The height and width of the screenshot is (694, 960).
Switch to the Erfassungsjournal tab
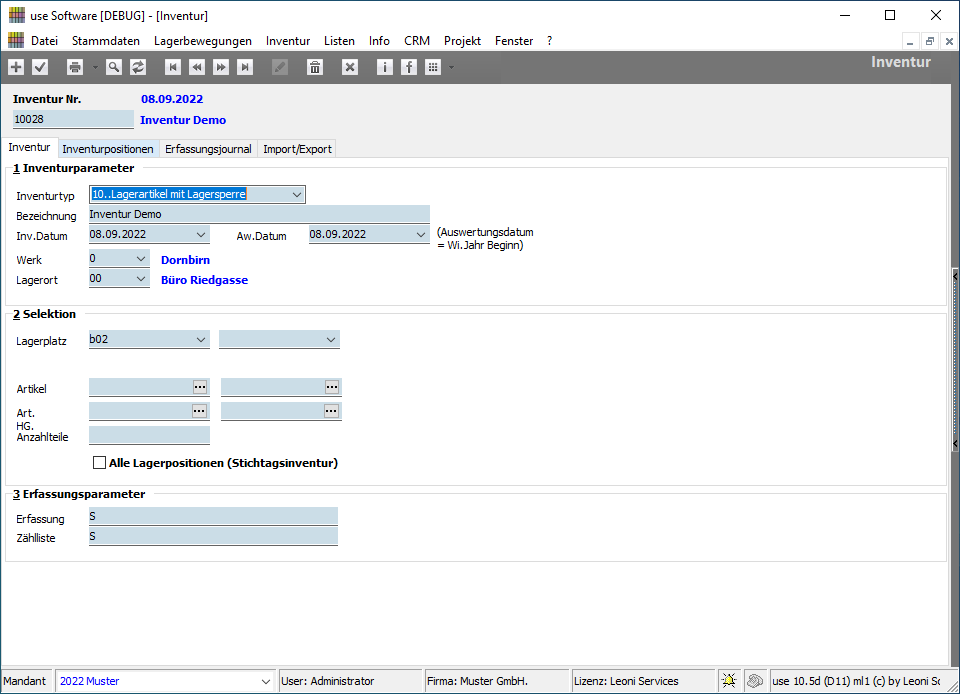pos(208,149)
